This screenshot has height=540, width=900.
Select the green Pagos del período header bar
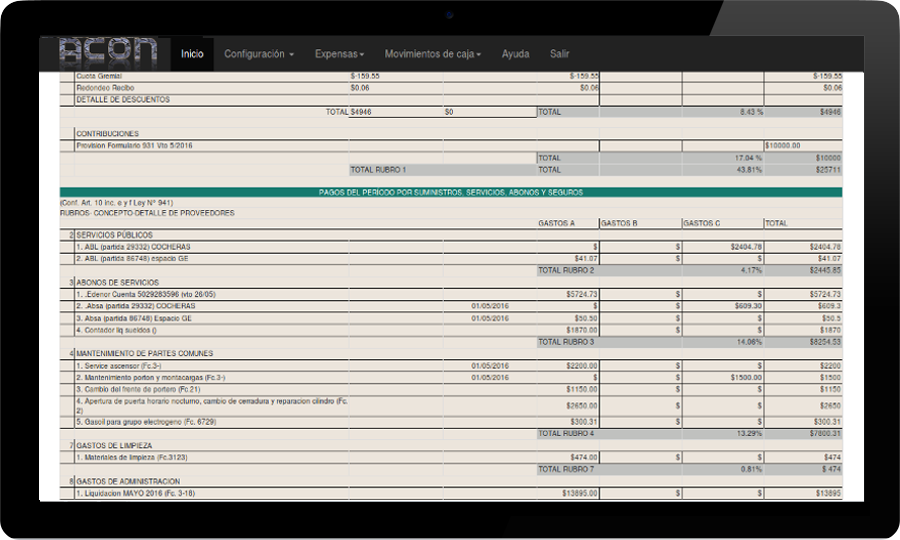coord(450,192)
